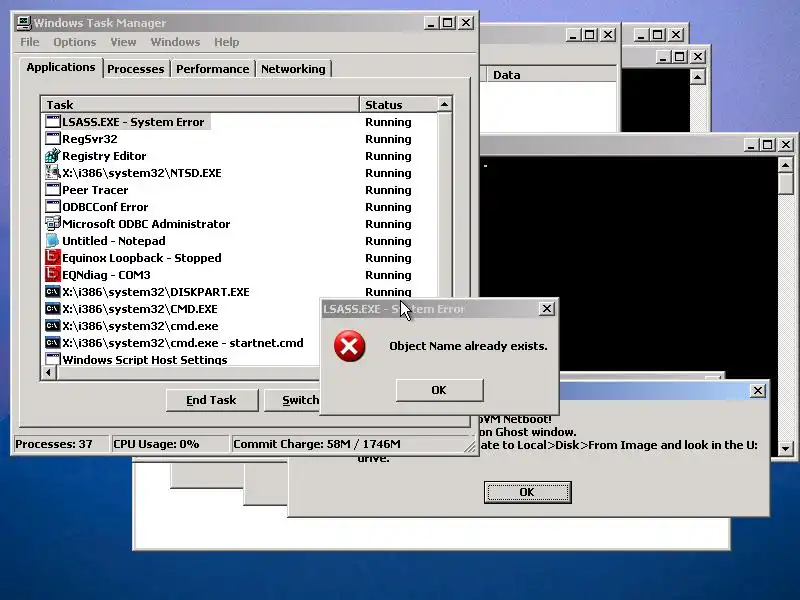Click small black window's scroll up arrow
Image resolution: width=800 pixels, height=600 pixels.
point(697,77)
